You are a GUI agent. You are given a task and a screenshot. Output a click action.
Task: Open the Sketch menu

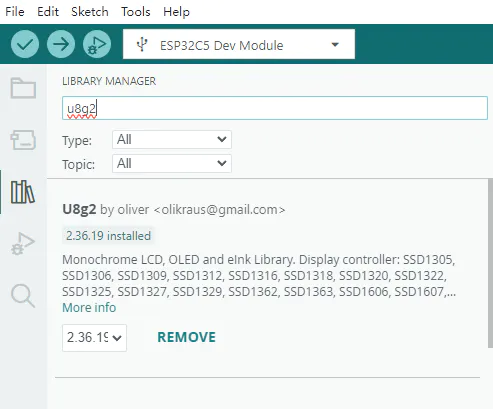(90, 12)
